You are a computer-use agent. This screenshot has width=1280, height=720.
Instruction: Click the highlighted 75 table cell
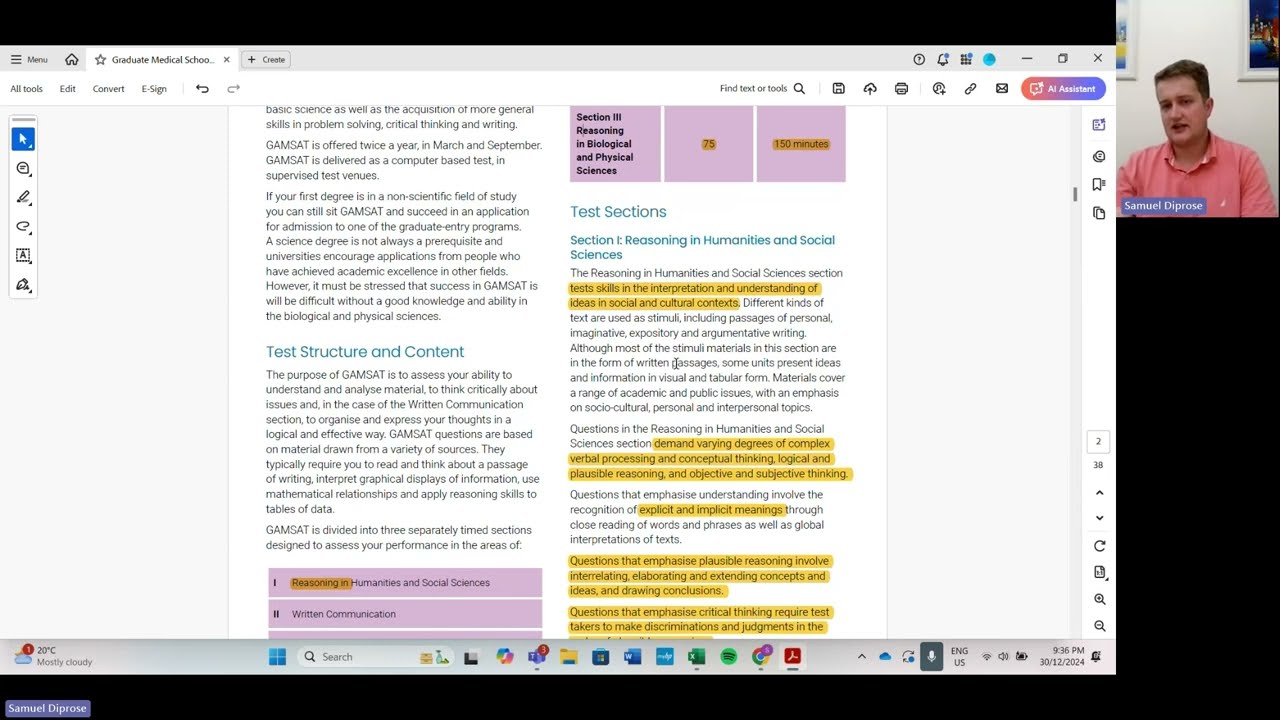708,144
